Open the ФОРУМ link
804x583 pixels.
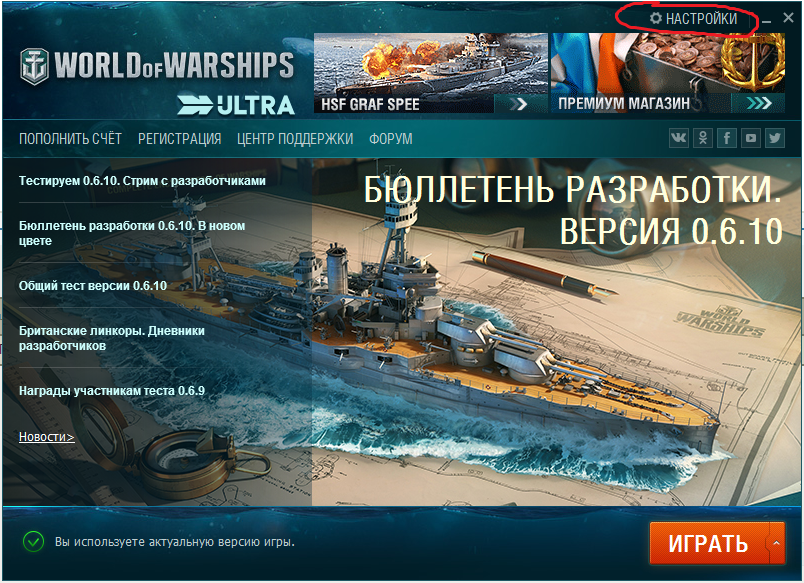(391, 139)
